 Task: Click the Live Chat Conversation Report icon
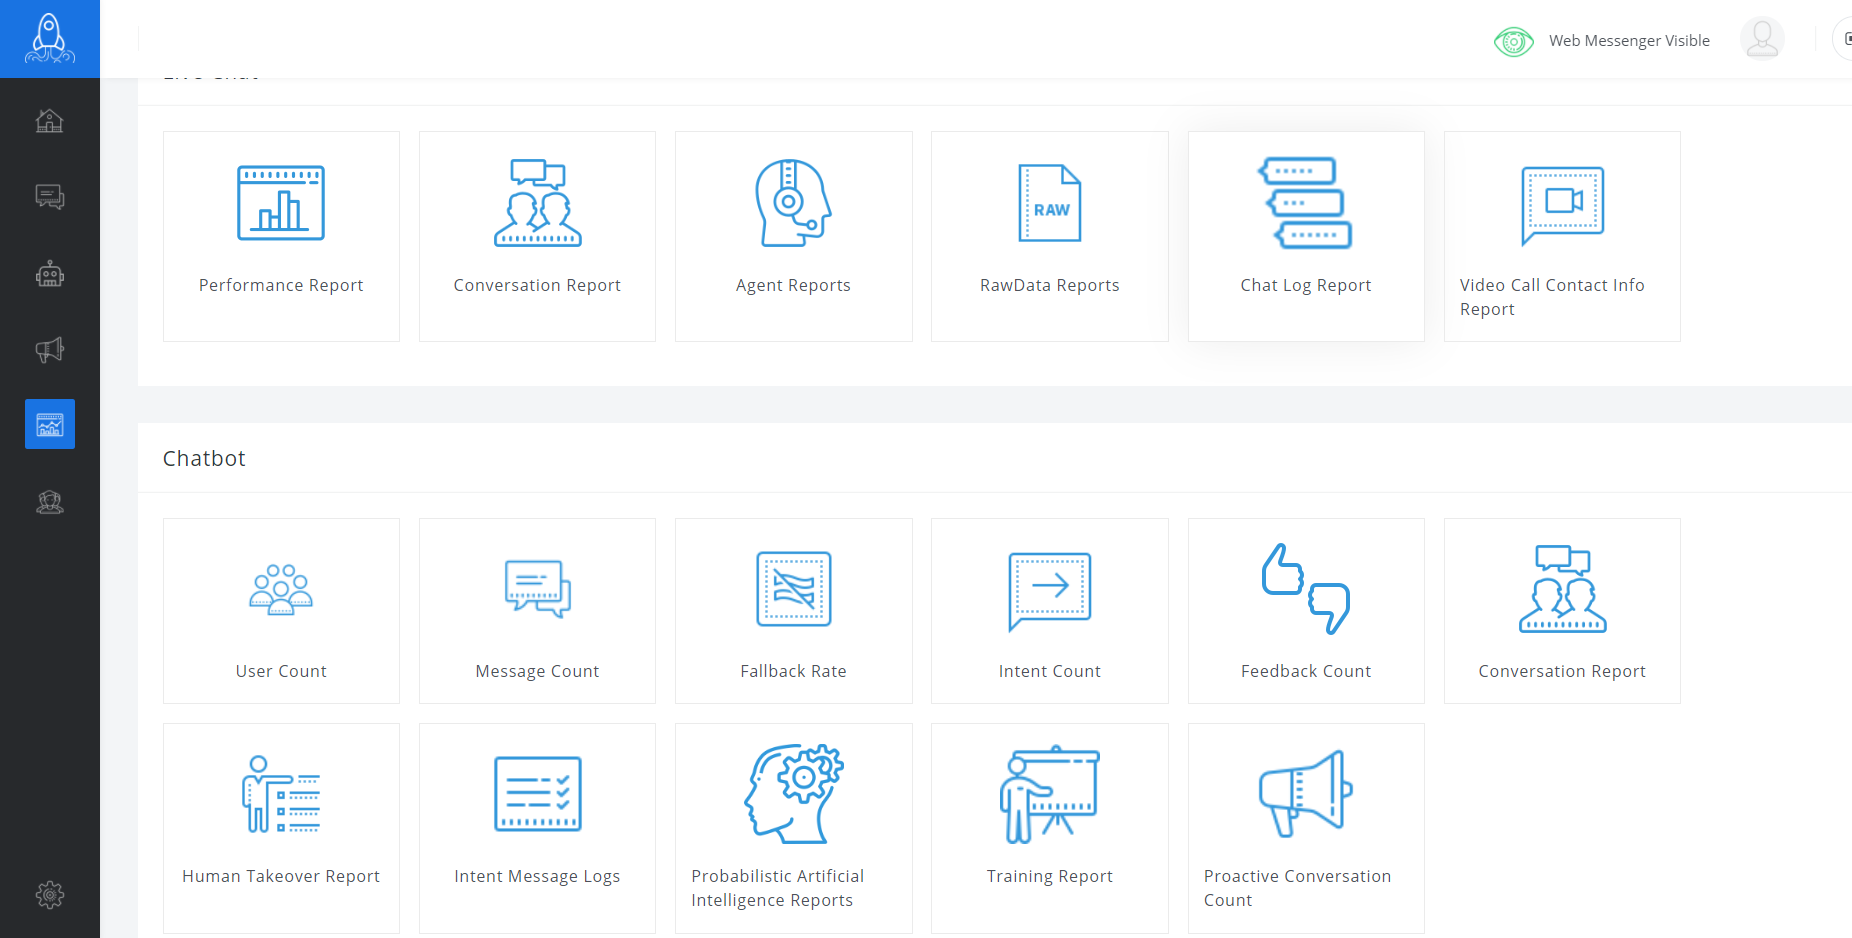[538, 203]
